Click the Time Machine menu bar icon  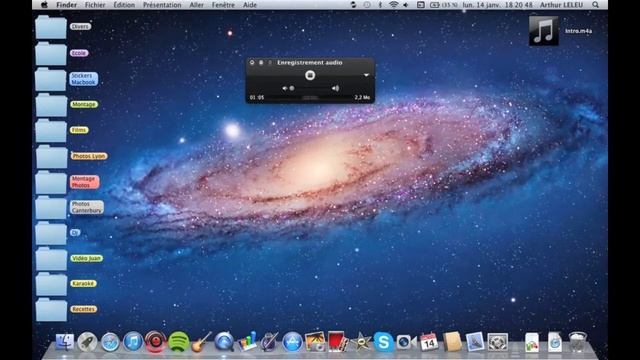(x=367, y=5)
